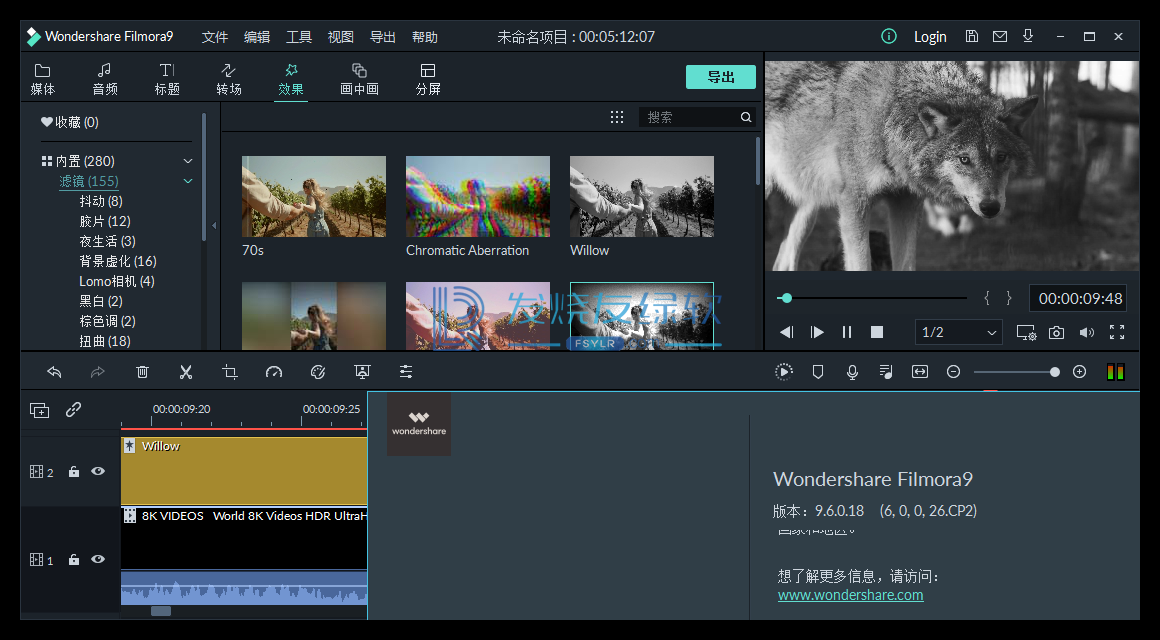Click the teal 导出 export button
This screenshot has width=1160, height=640.
(x=721, y=77)
